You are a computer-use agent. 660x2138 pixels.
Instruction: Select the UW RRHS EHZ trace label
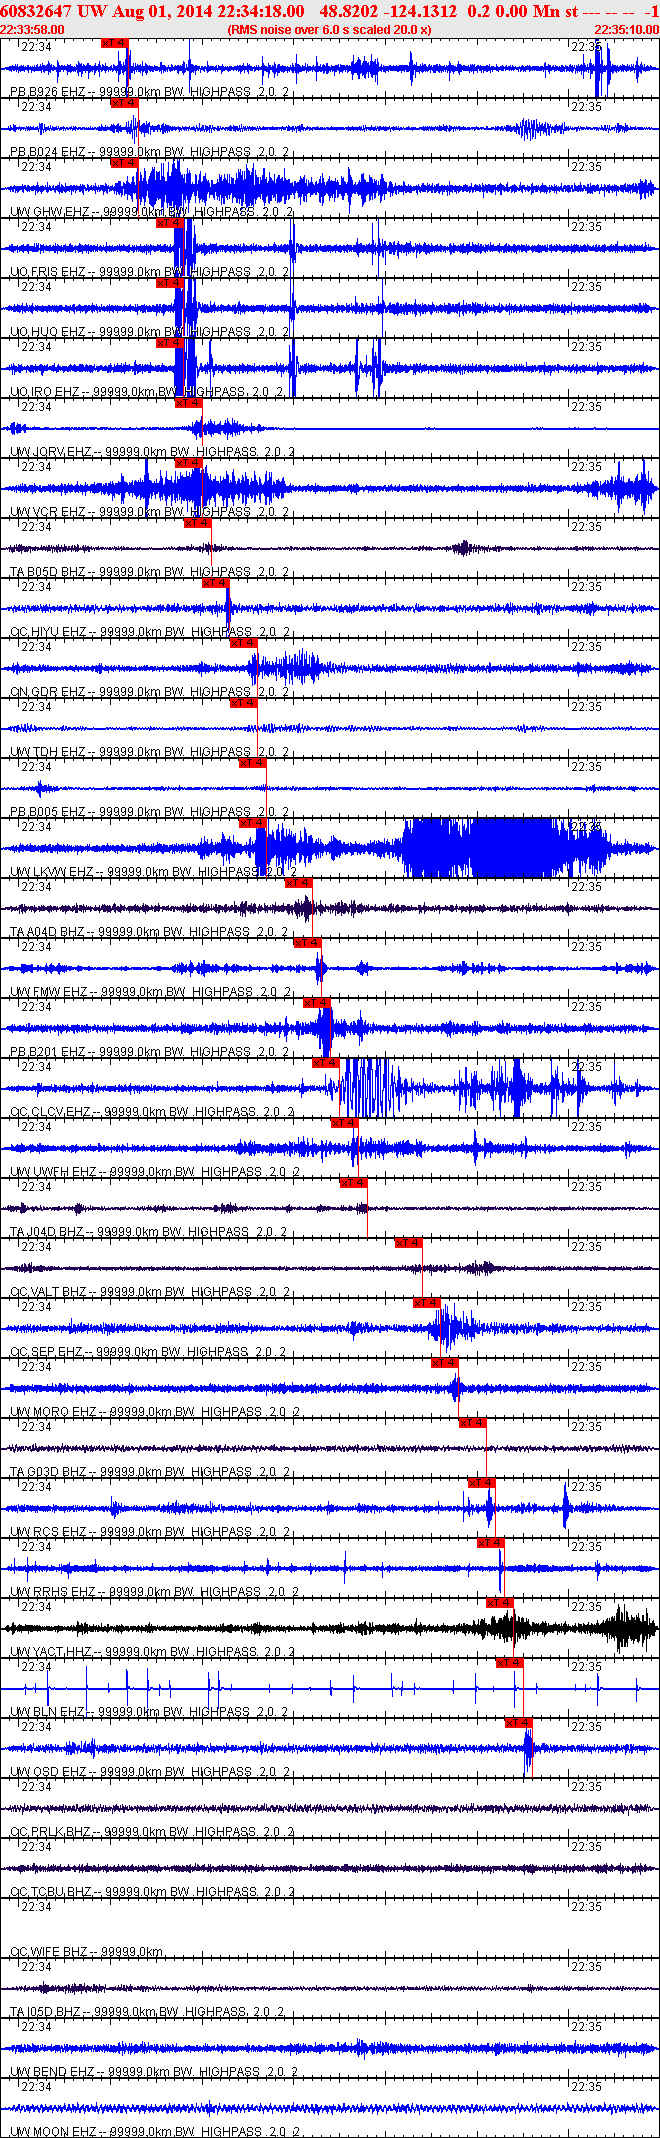[x=154, y=1592]
